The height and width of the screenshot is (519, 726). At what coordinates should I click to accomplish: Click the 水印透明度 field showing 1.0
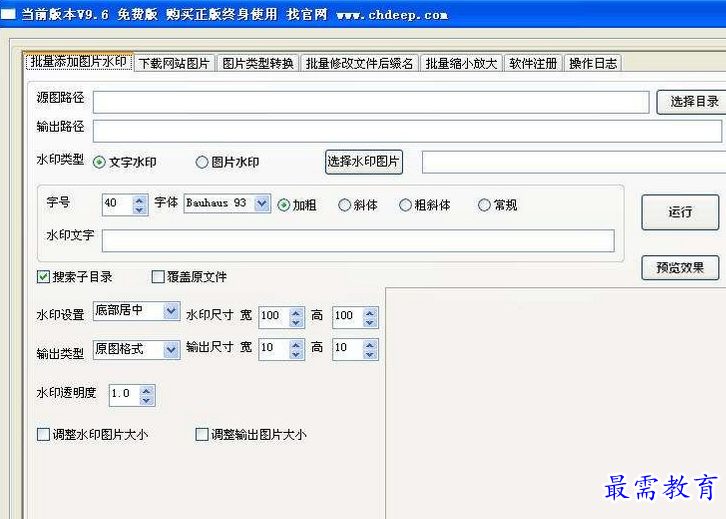[125, 395]
